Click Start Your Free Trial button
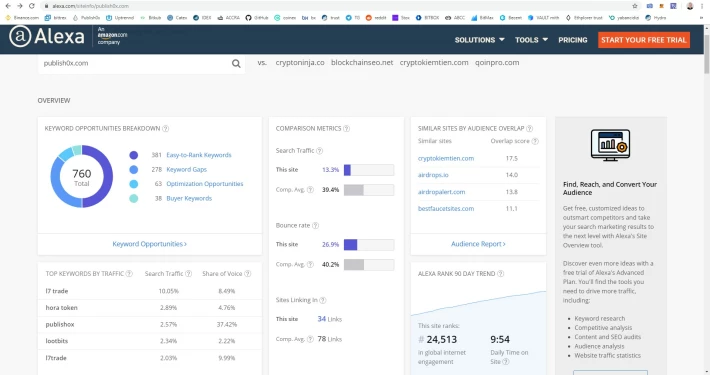This screenshot has width=710, height=375. pyautogui.click(x=644, y=40)
